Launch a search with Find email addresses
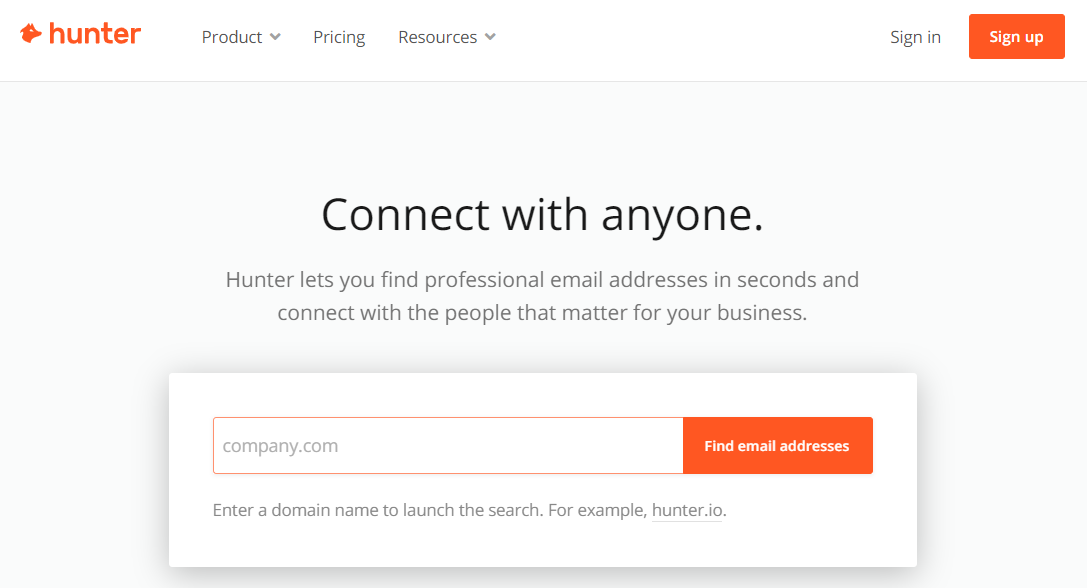Screen dimensions: 1087x588 coord(778,445)
